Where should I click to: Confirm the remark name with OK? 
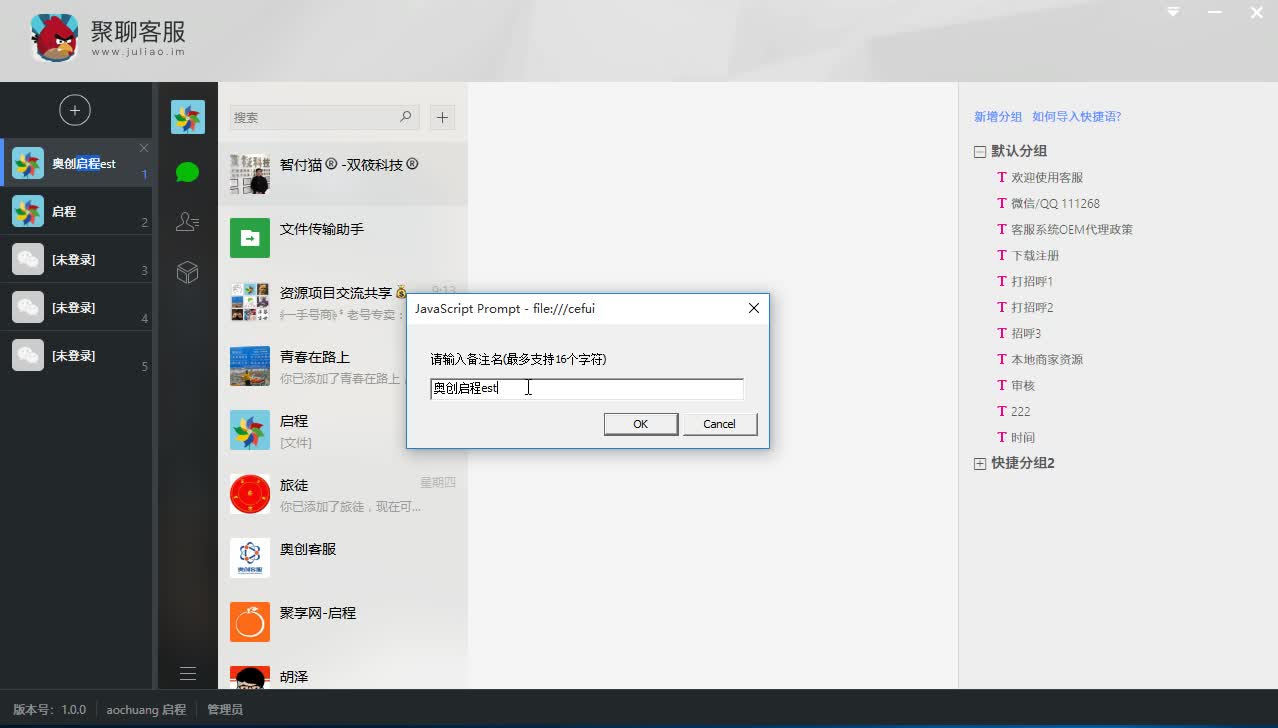click(640, 423)
